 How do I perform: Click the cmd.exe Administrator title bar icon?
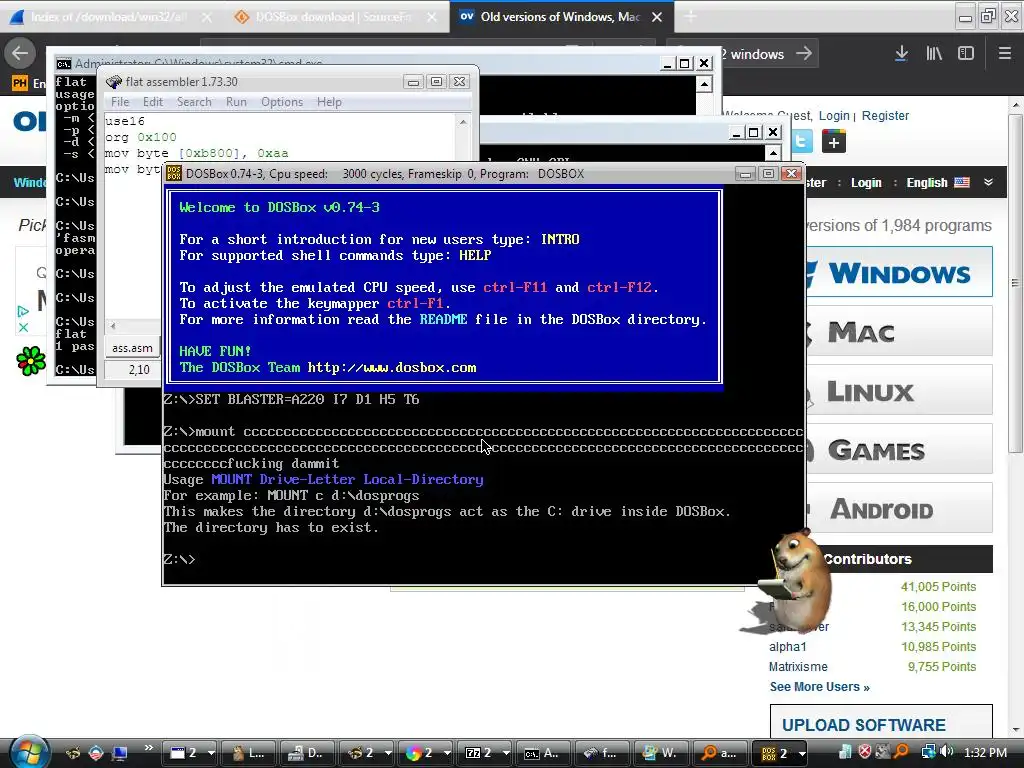point(63,63)
